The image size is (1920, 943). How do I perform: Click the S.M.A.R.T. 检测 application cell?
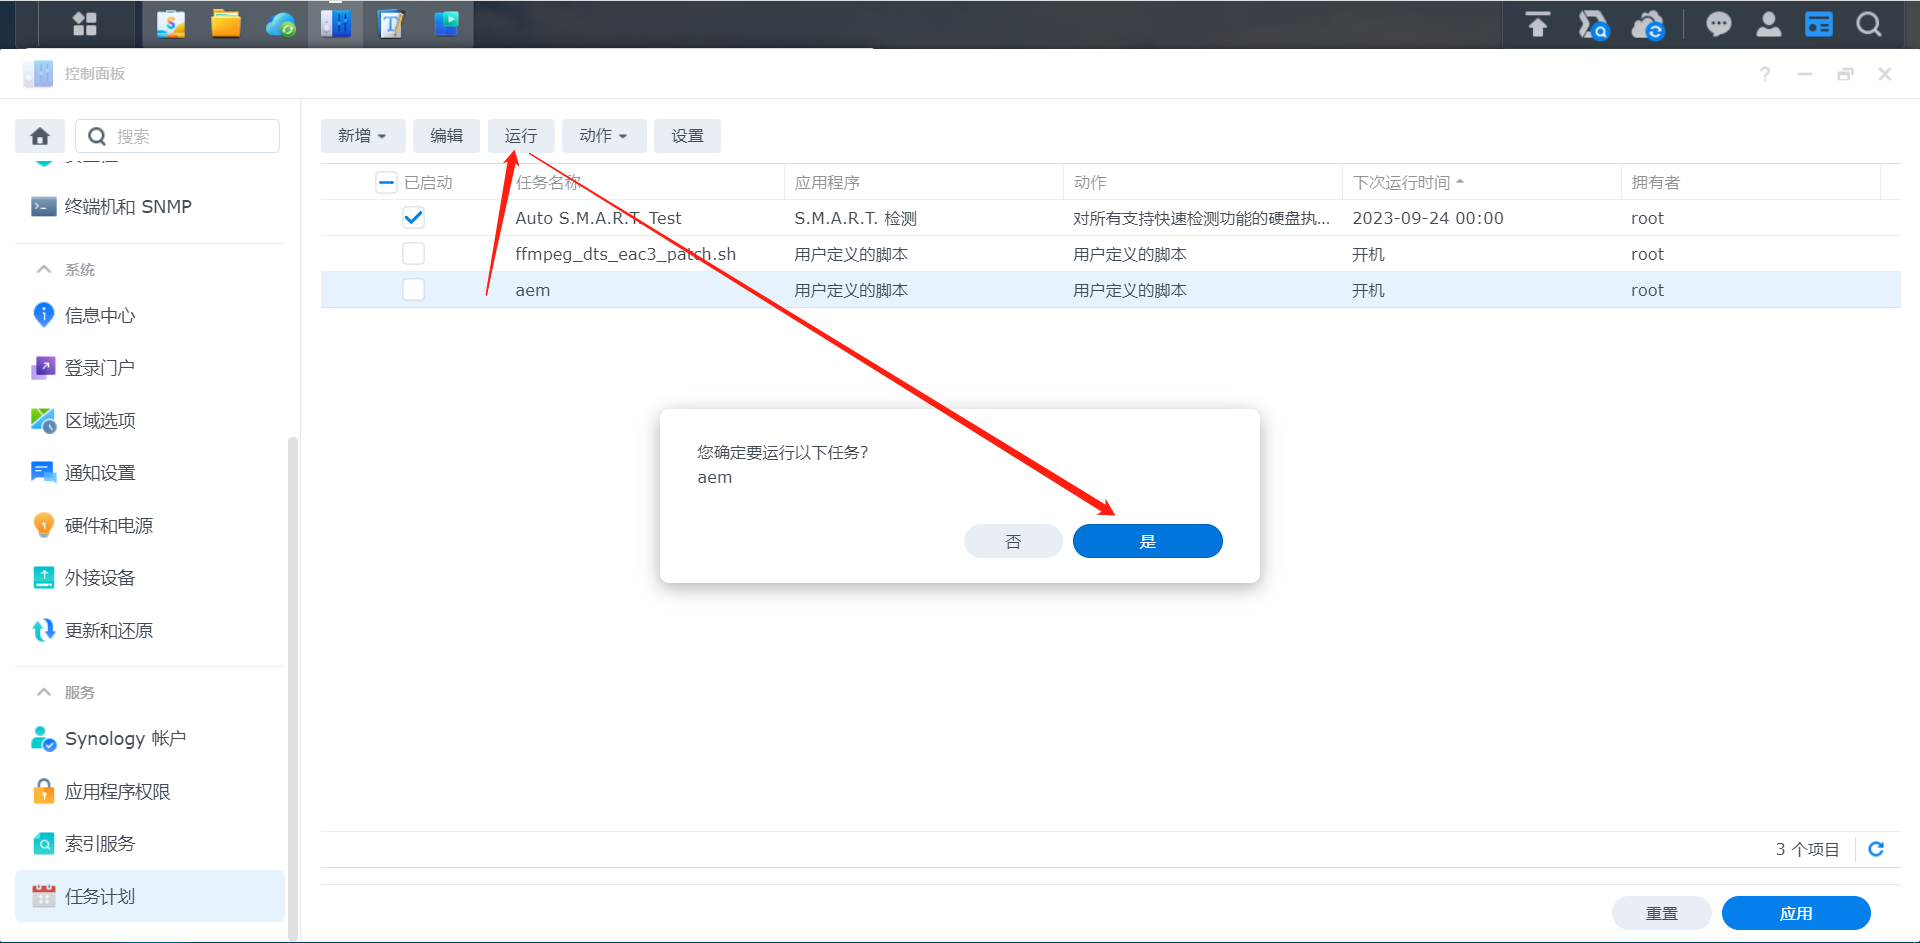[855, 218]
